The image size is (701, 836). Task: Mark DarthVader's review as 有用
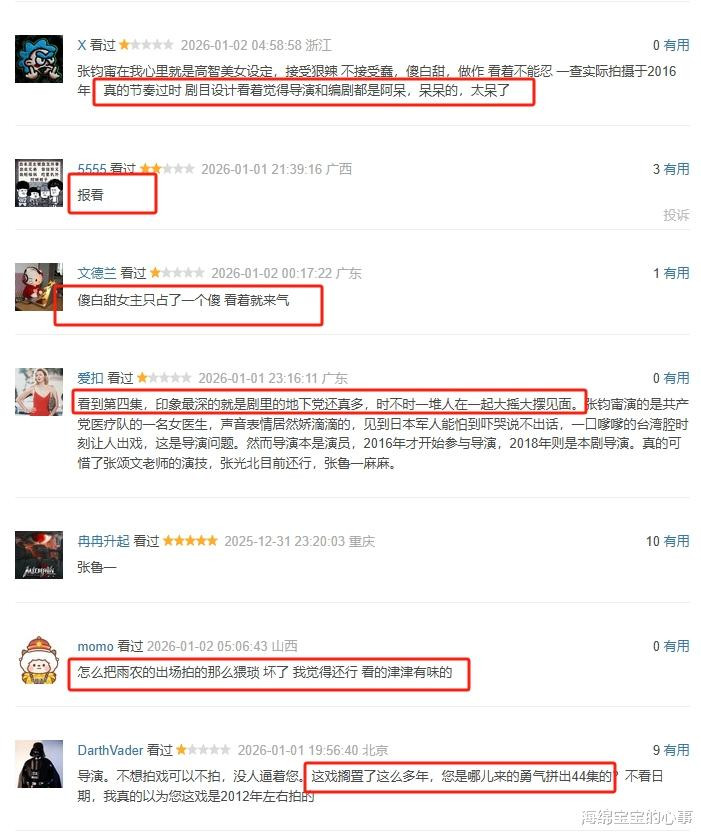676,751
